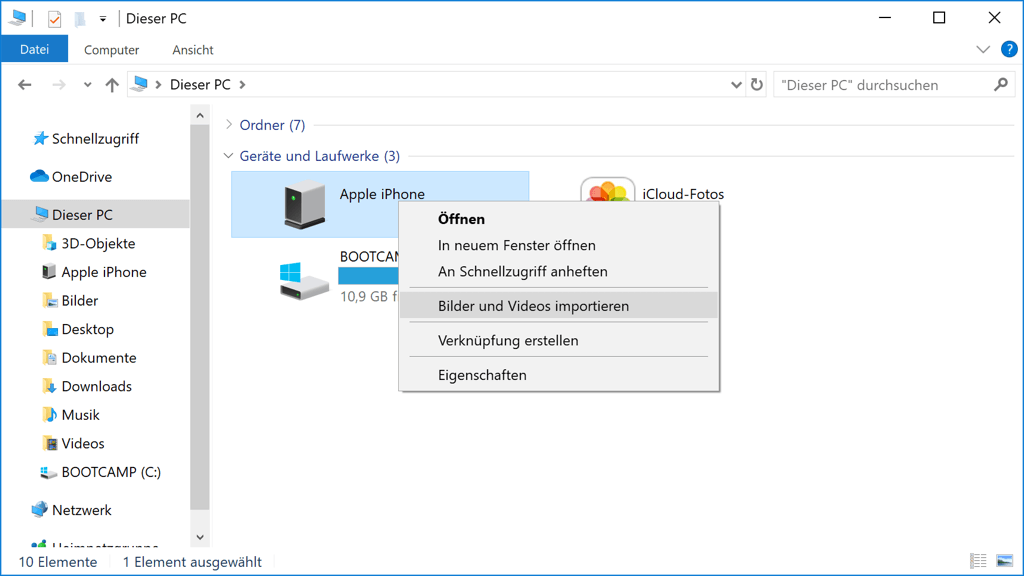Choose An Schnellzugriff anheften

tap(559, 271)
